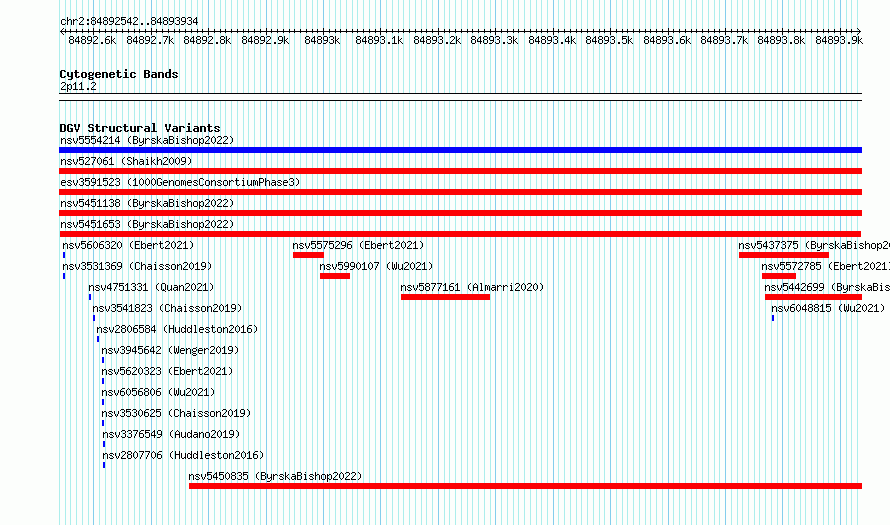Click the 84893.2k ruler tick label
This screenshot has width=890, height=525.
pos(437,40)
